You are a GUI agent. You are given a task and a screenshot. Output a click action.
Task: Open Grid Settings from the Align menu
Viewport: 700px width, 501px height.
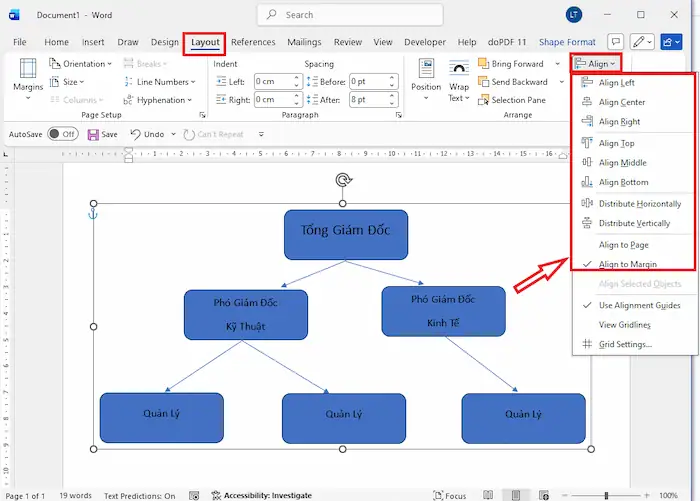625,345
